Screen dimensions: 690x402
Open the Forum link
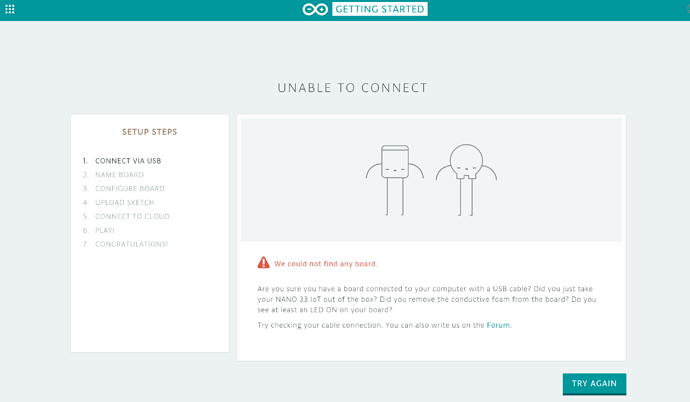pyautogui.click(x=498, y=325)
